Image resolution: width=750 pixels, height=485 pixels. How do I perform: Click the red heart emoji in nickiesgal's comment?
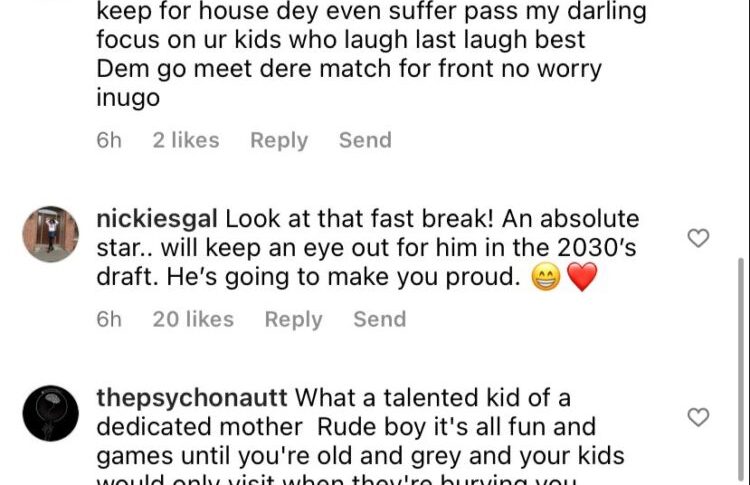pyautogui.click(x=581, y=279)
